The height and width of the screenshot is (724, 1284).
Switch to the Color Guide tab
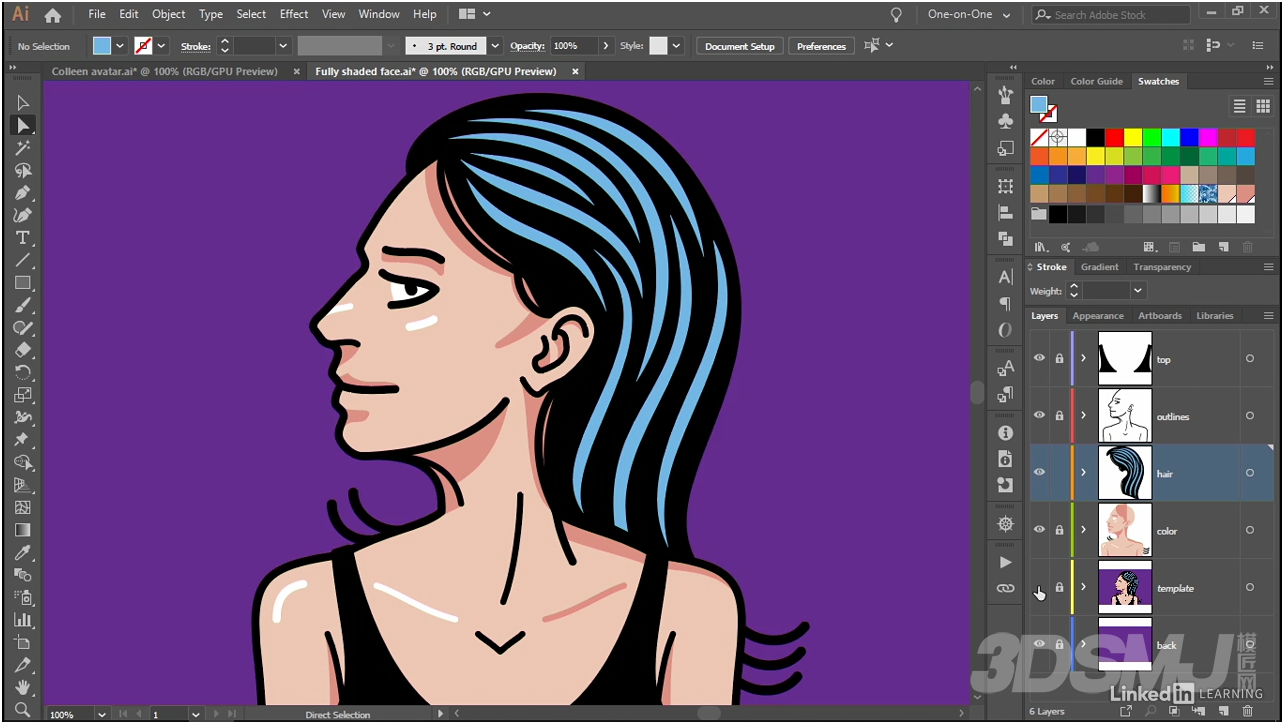[x=1096, y=81]
